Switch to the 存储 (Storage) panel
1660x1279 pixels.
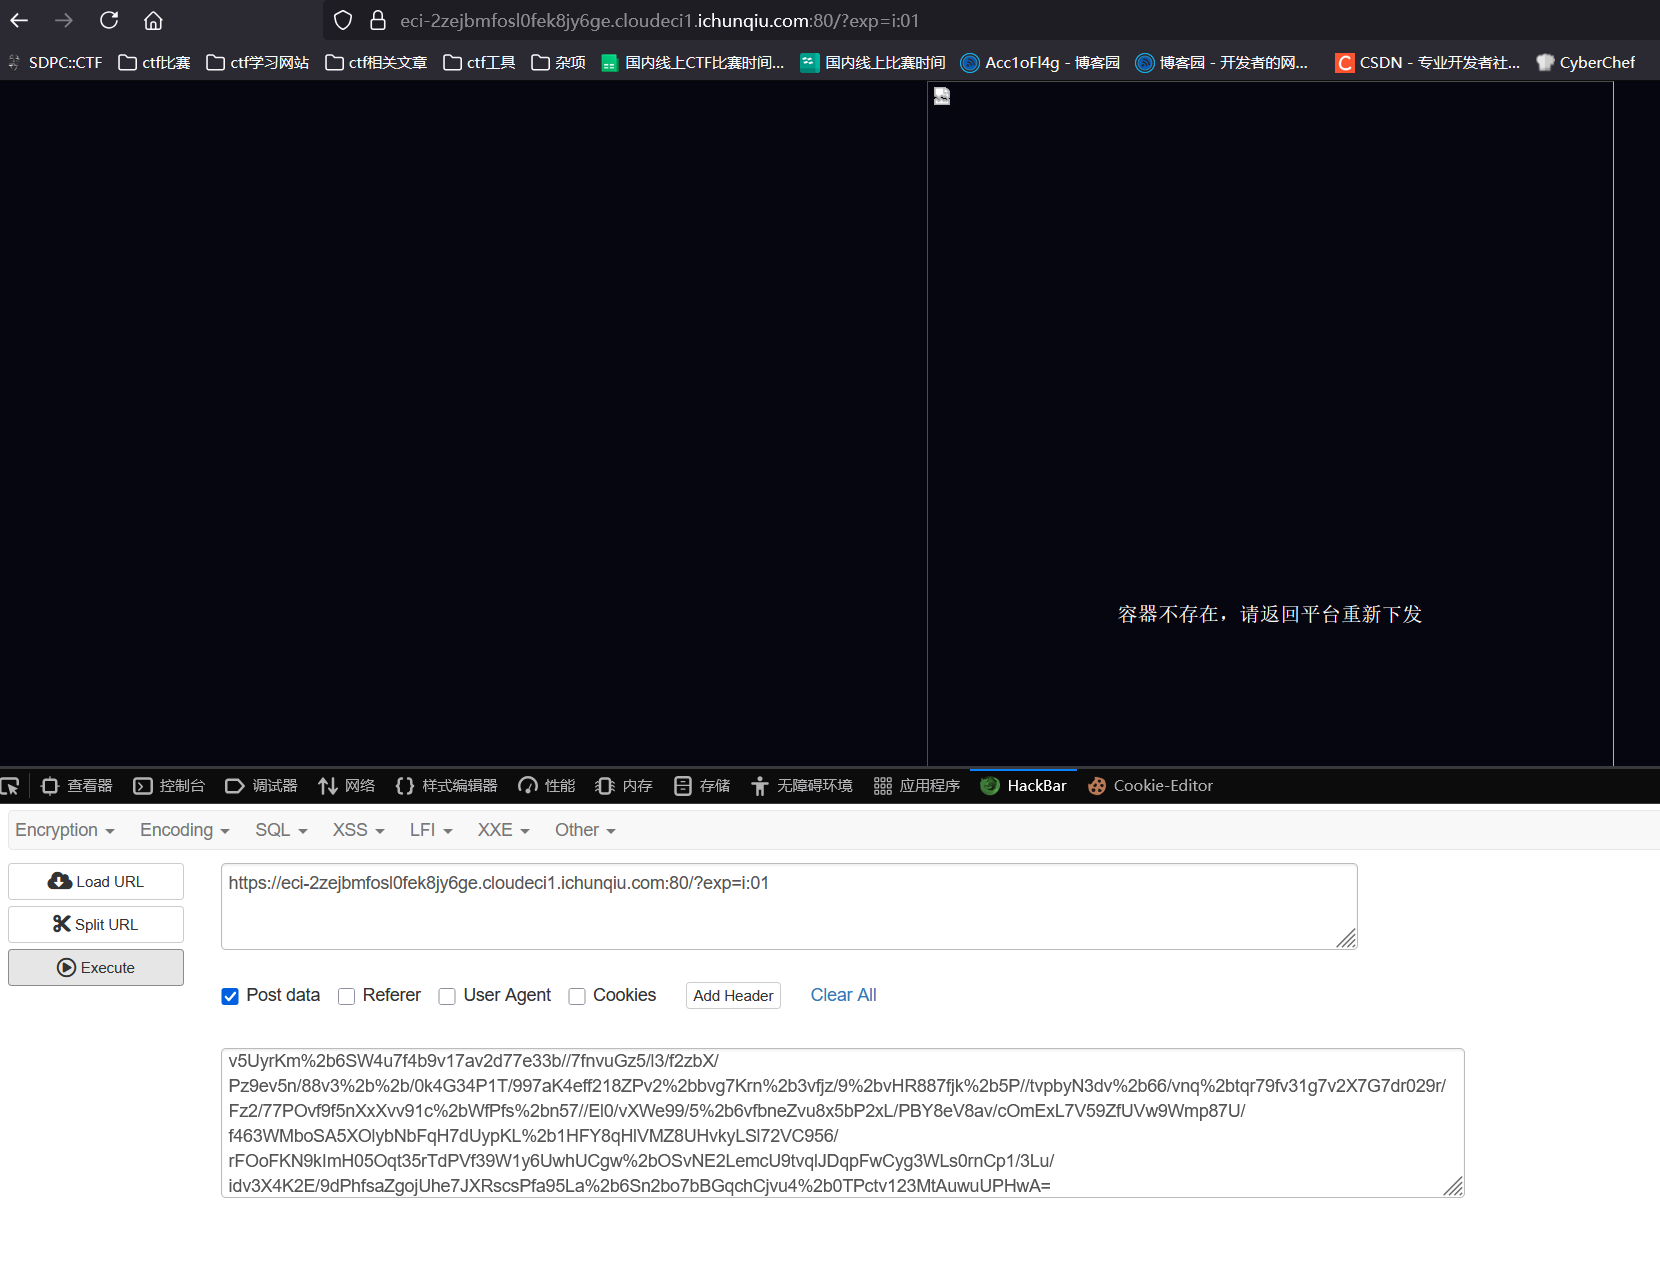coord(701,786)
